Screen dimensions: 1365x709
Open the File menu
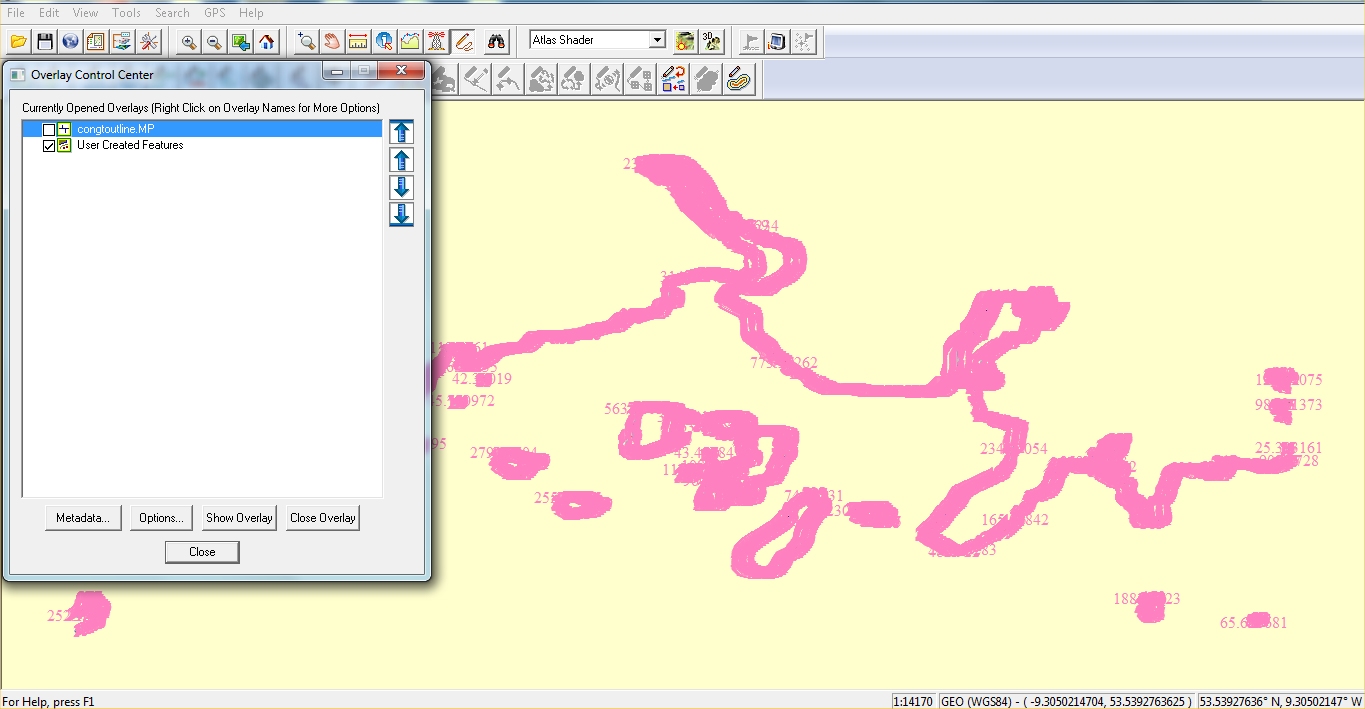click(x=16, y=13)
